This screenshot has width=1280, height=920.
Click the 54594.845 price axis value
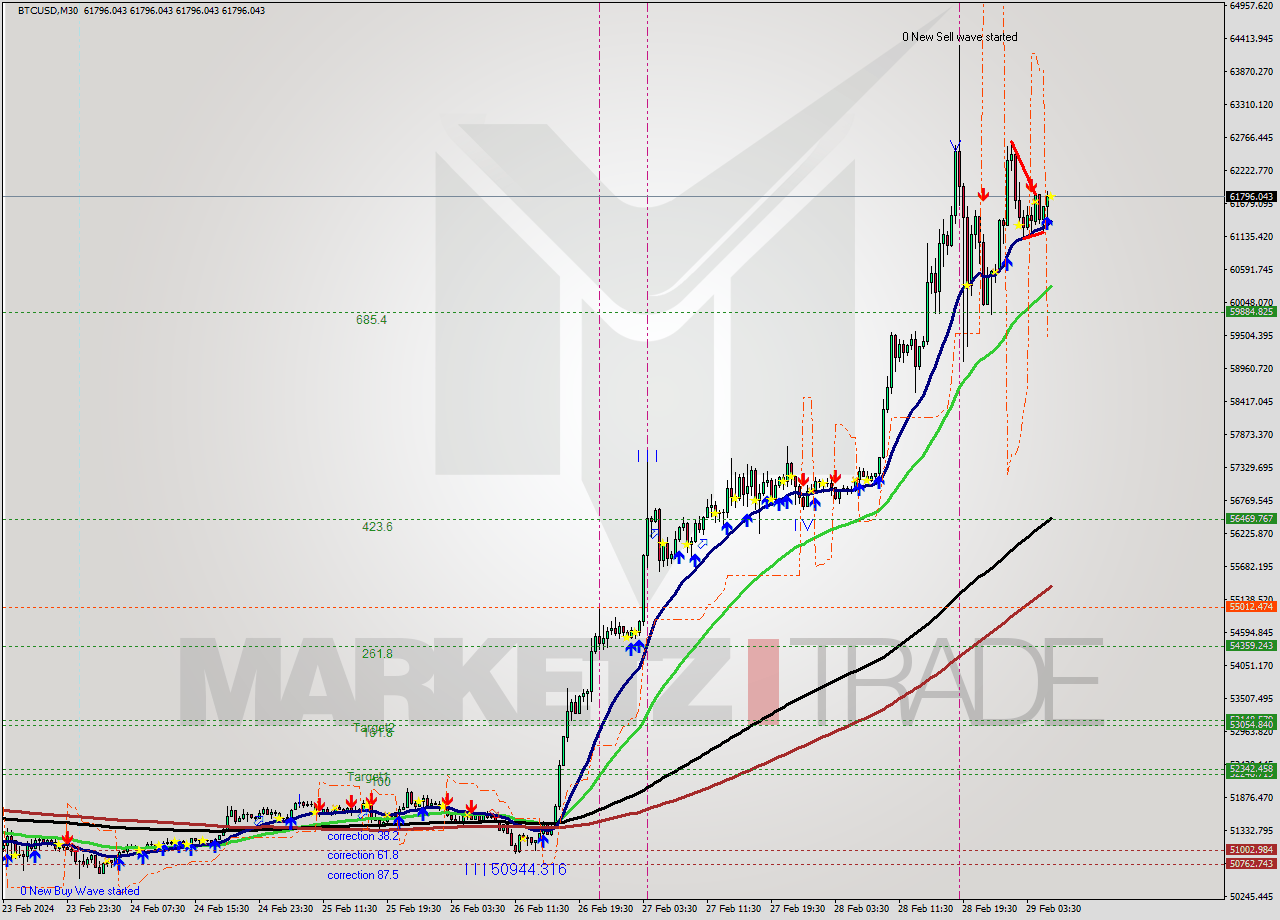coord(1251,633)
